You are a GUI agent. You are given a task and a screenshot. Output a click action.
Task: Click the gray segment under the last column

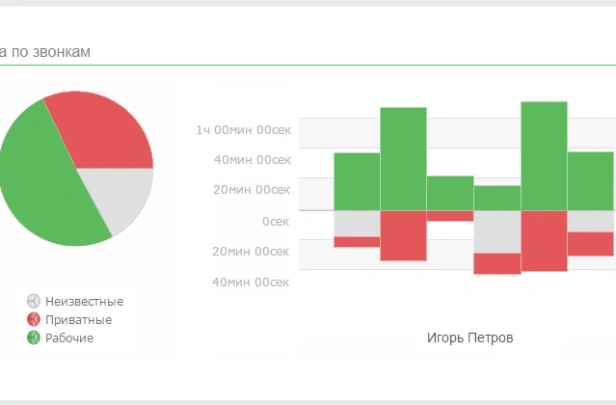point(591,220)
